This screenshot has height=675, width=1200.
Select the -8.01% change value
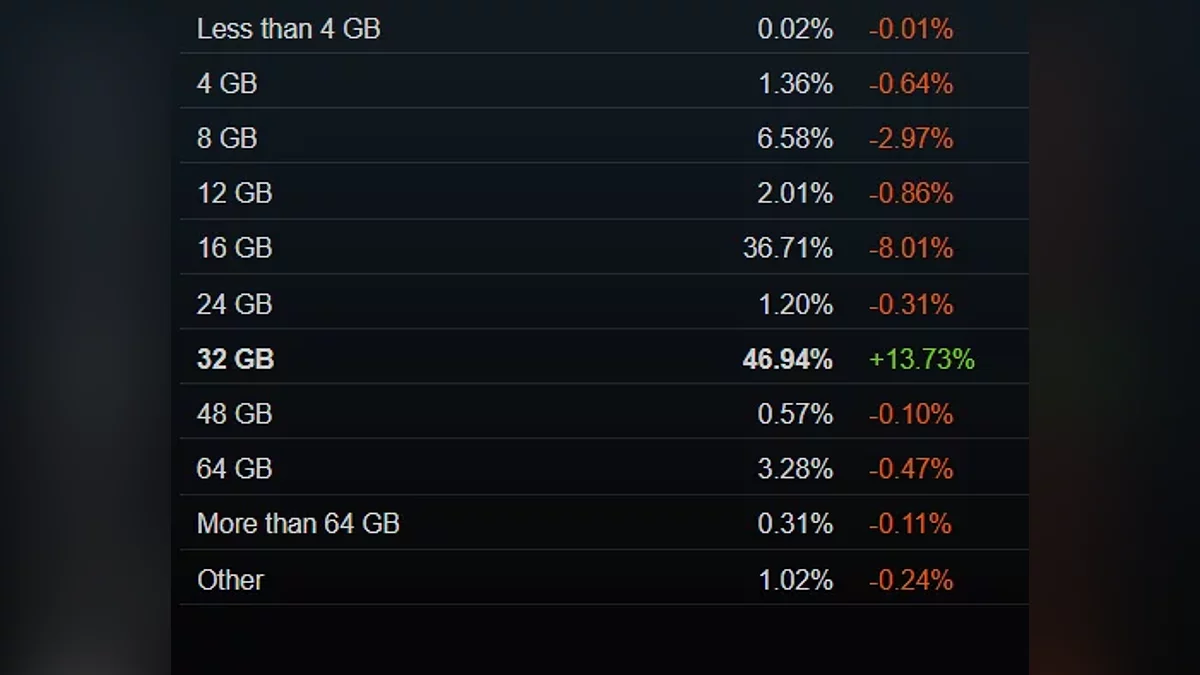(910, 248)
